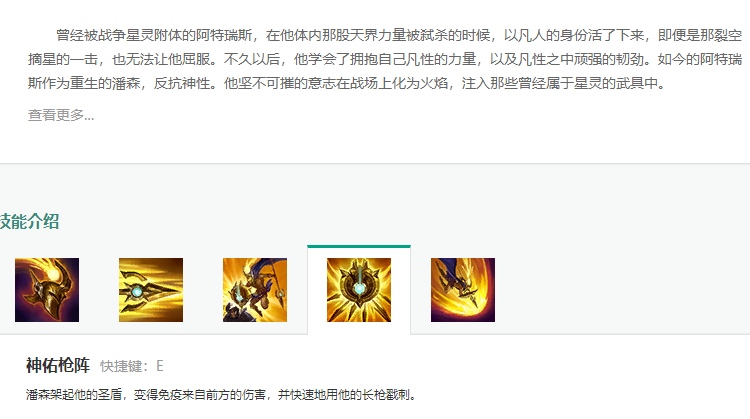Click the lore line starting 斯作为重生的潘森

(x=347, y=83)
